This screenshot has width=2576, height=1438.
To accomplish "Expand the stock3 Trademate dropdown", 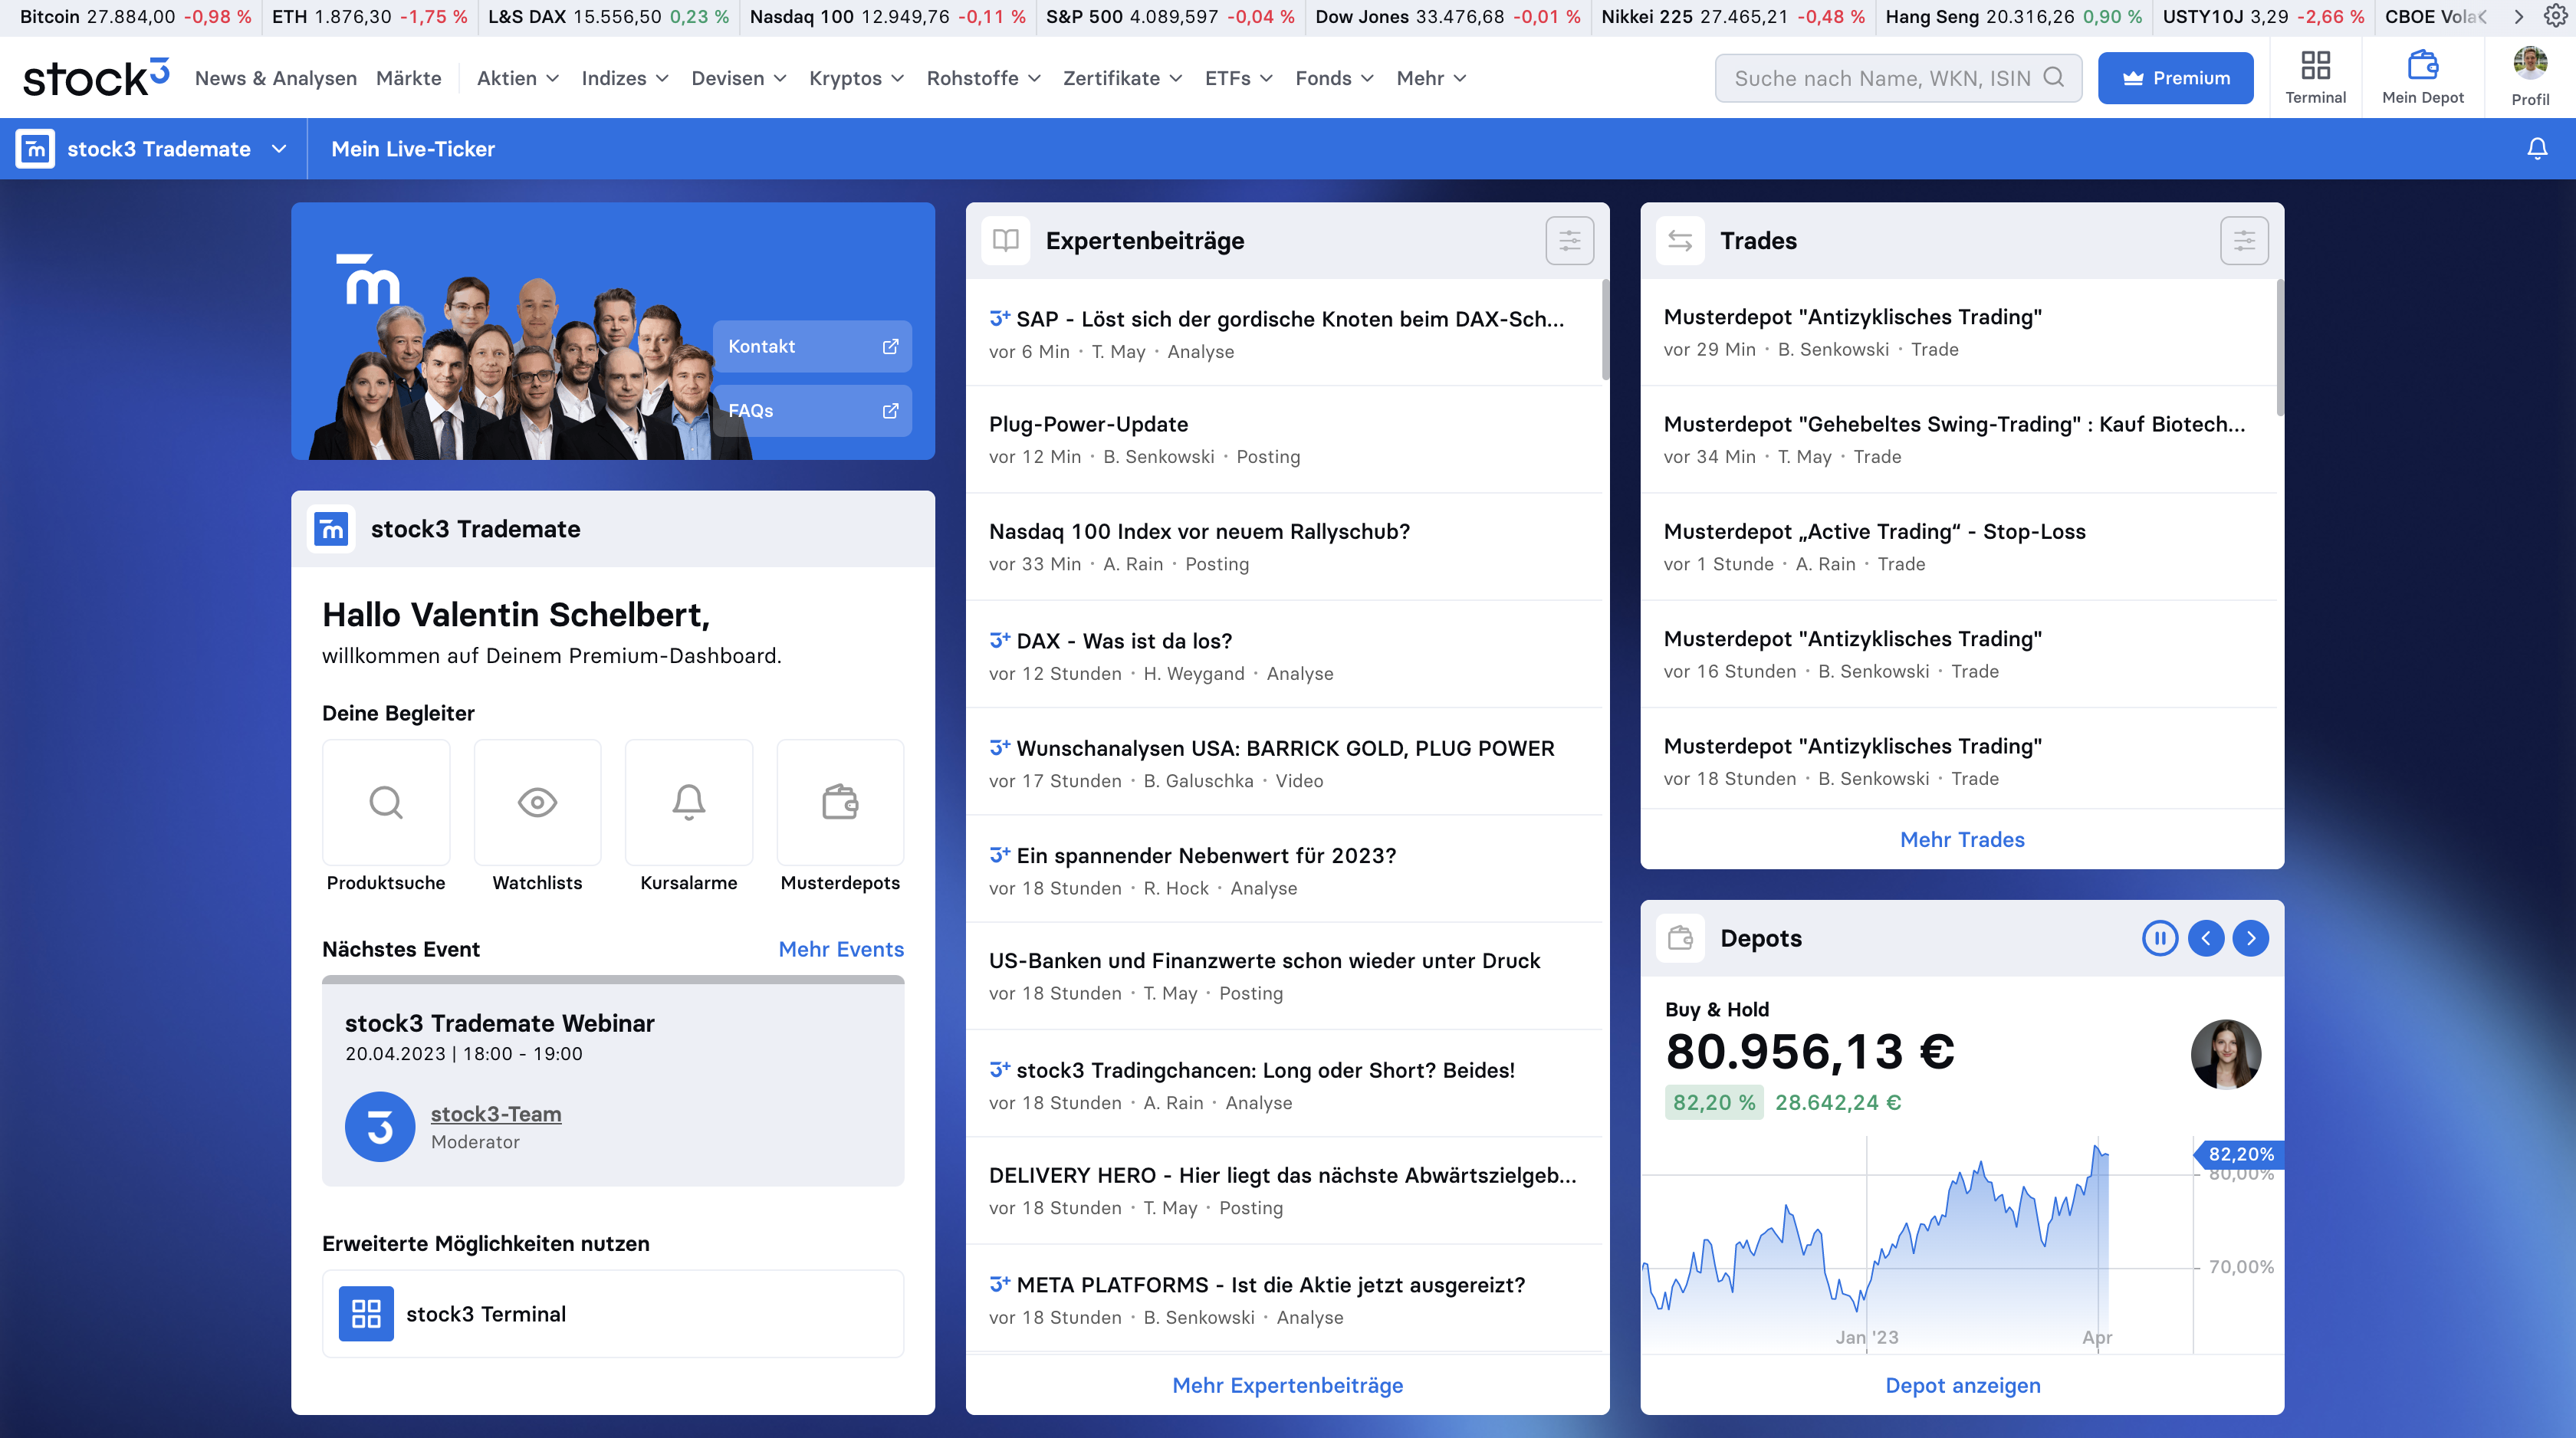I will pyautogui.click(x=279, y=149).
